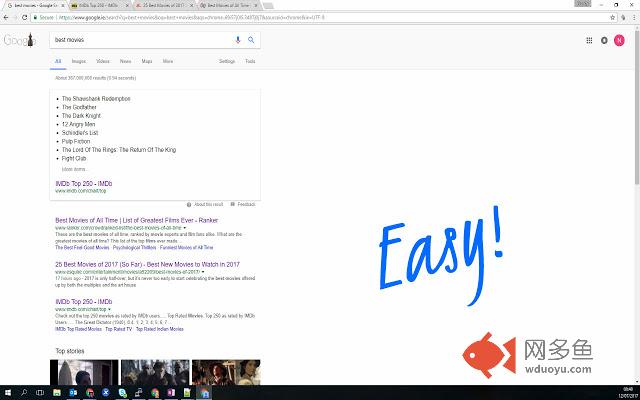Click the voice search microphone icon

(238, 40)
